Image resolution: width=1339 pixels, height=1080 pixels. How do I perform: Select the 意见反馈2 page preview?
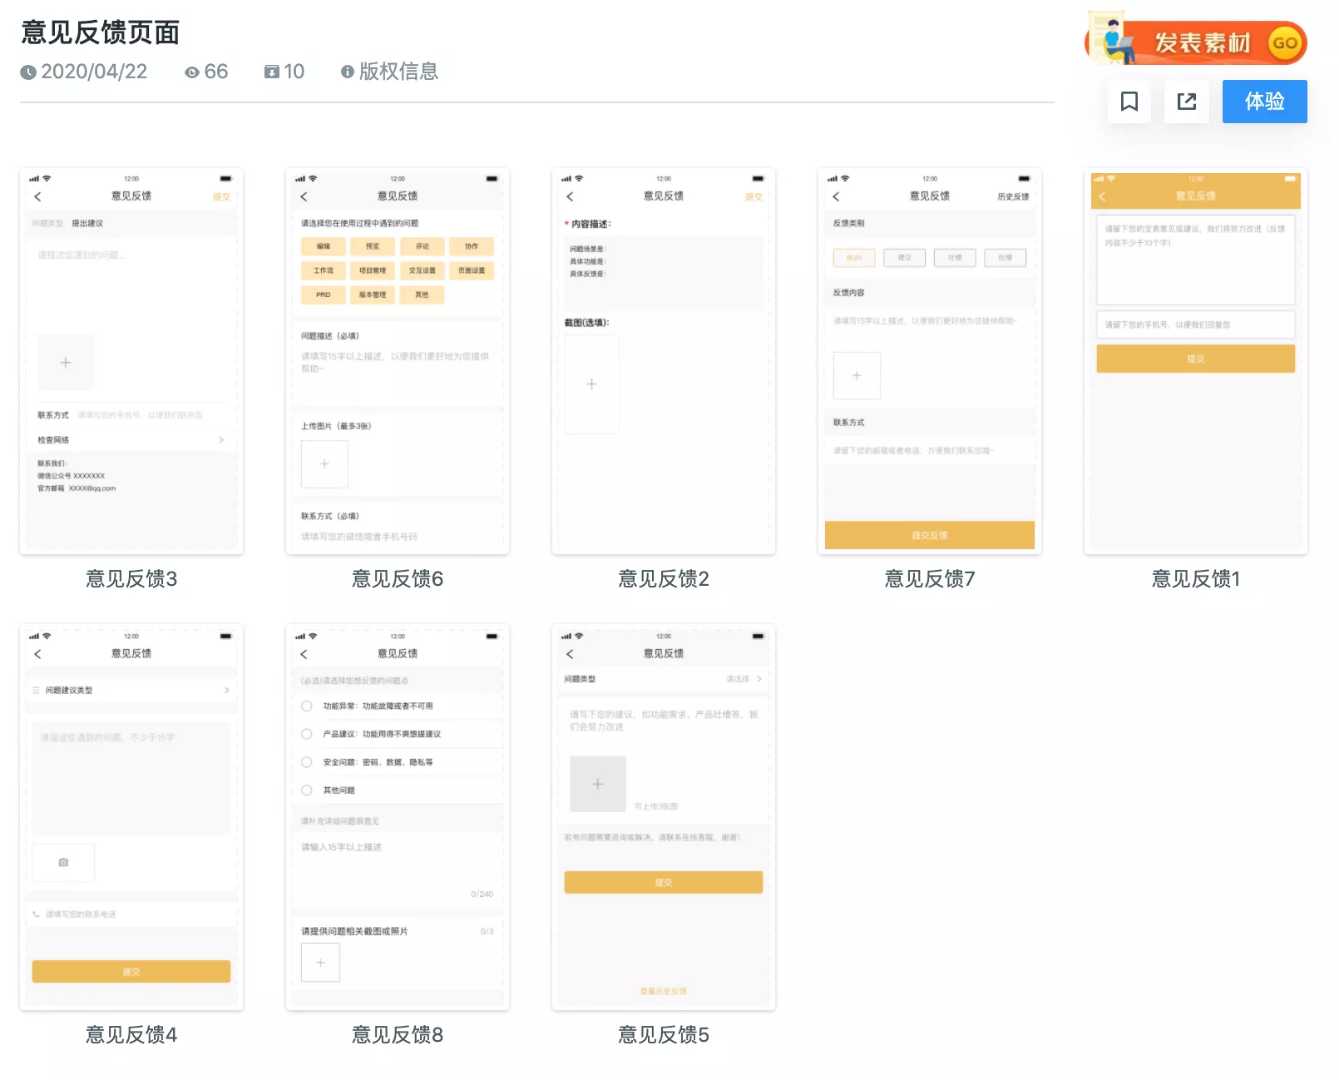pyautogui.click(x=663, y=360)
